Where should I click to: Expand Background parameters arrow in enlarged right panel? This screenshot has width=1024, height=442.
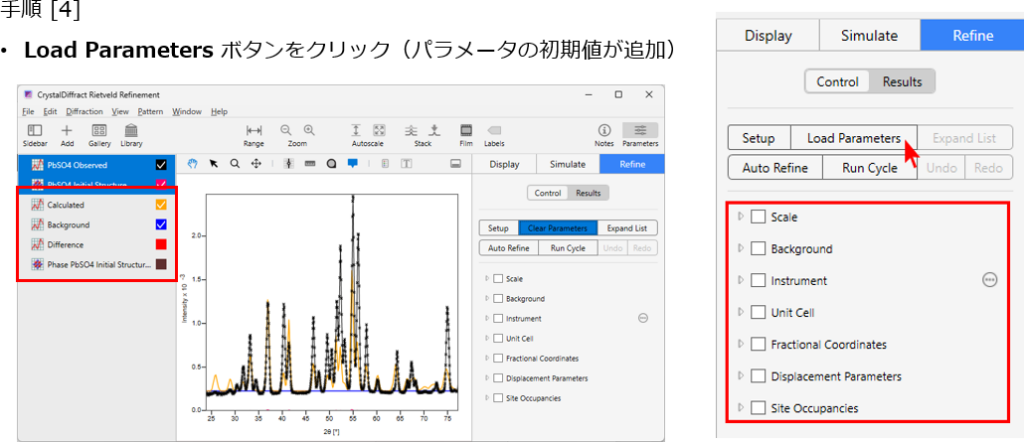click(x=741, y=248)
